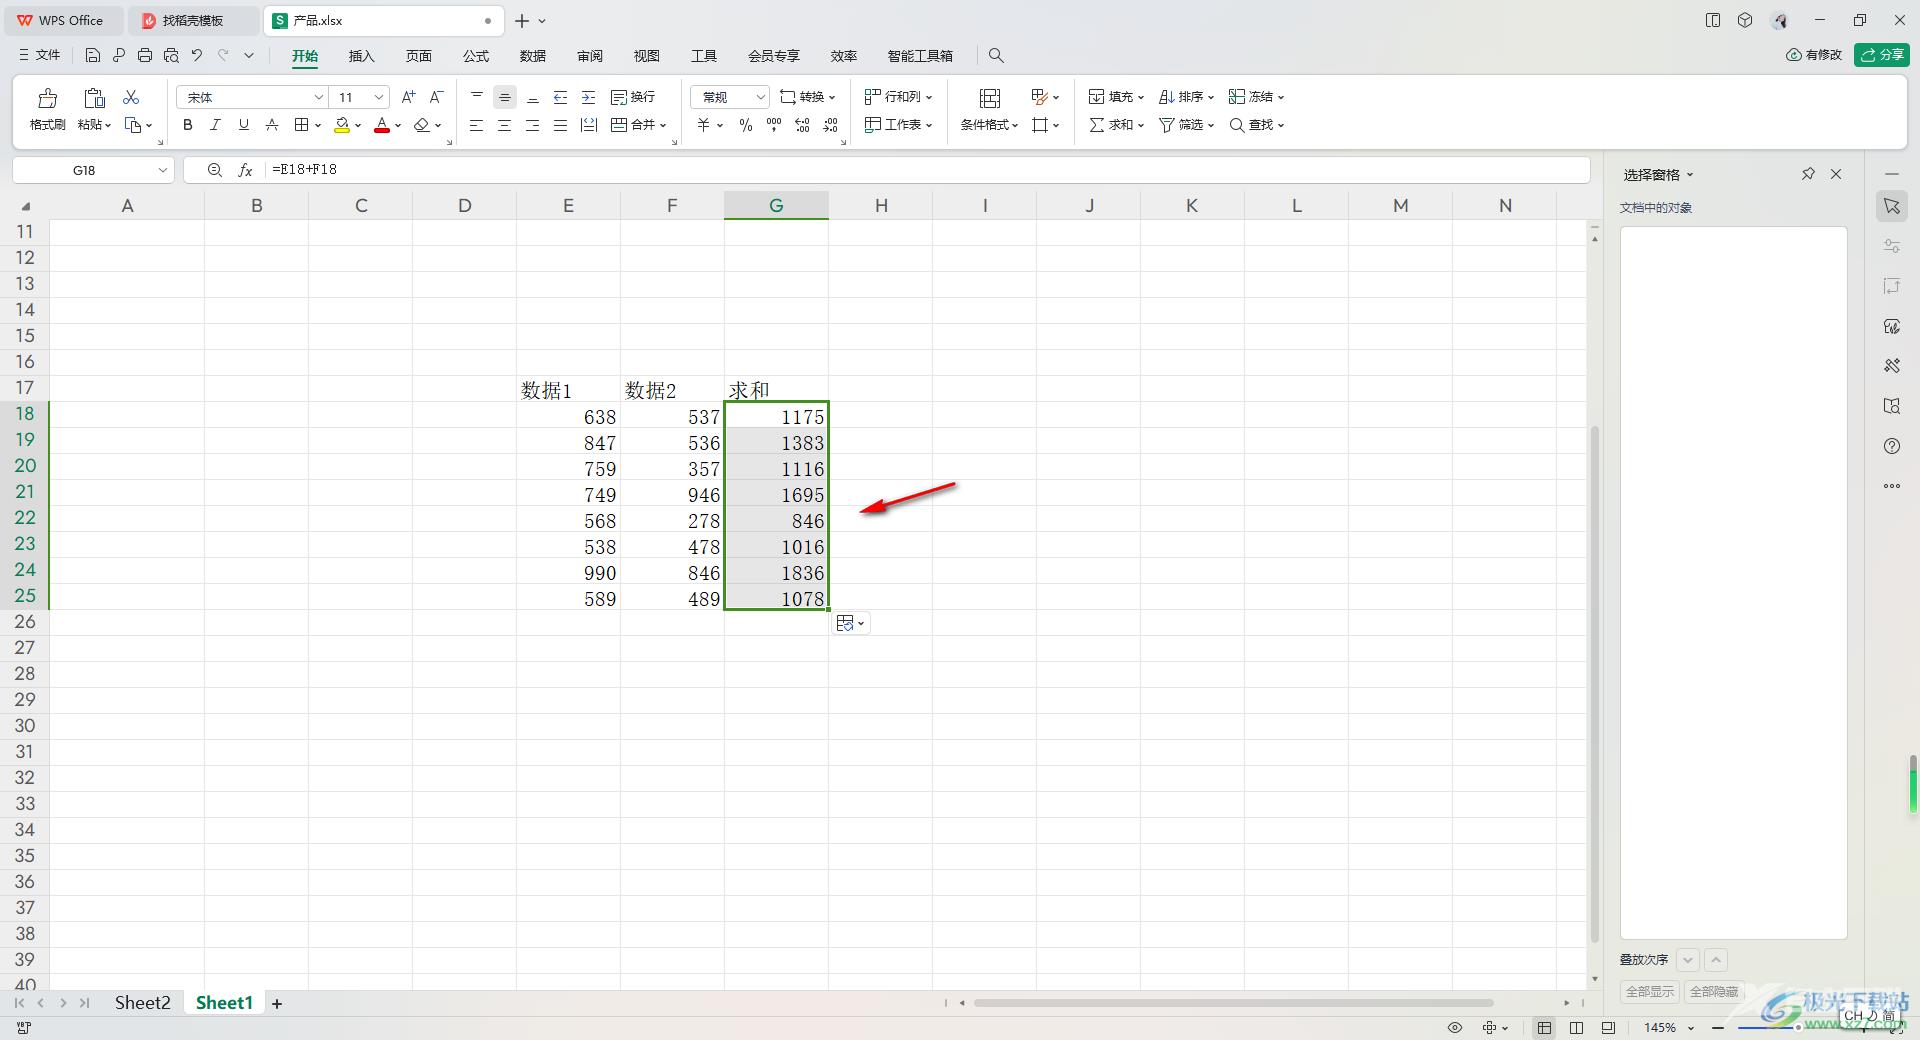
Task: Switch to the Sheet2 tab
Action: (x=142, y=1003)
